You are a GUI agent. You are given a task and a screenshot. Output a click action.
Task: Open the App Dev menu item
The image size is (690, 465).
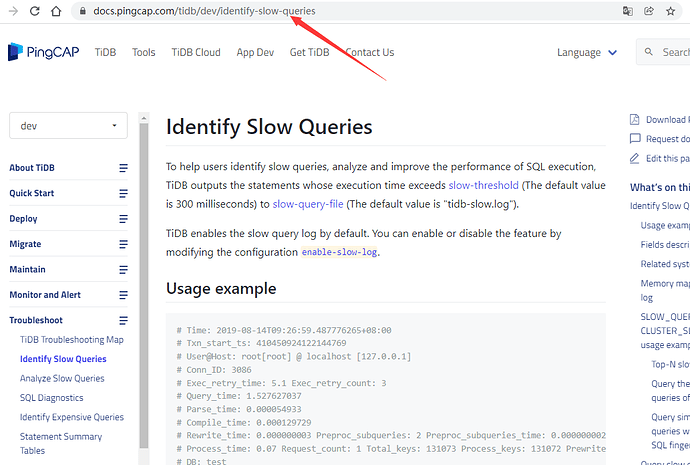(257, 53)
